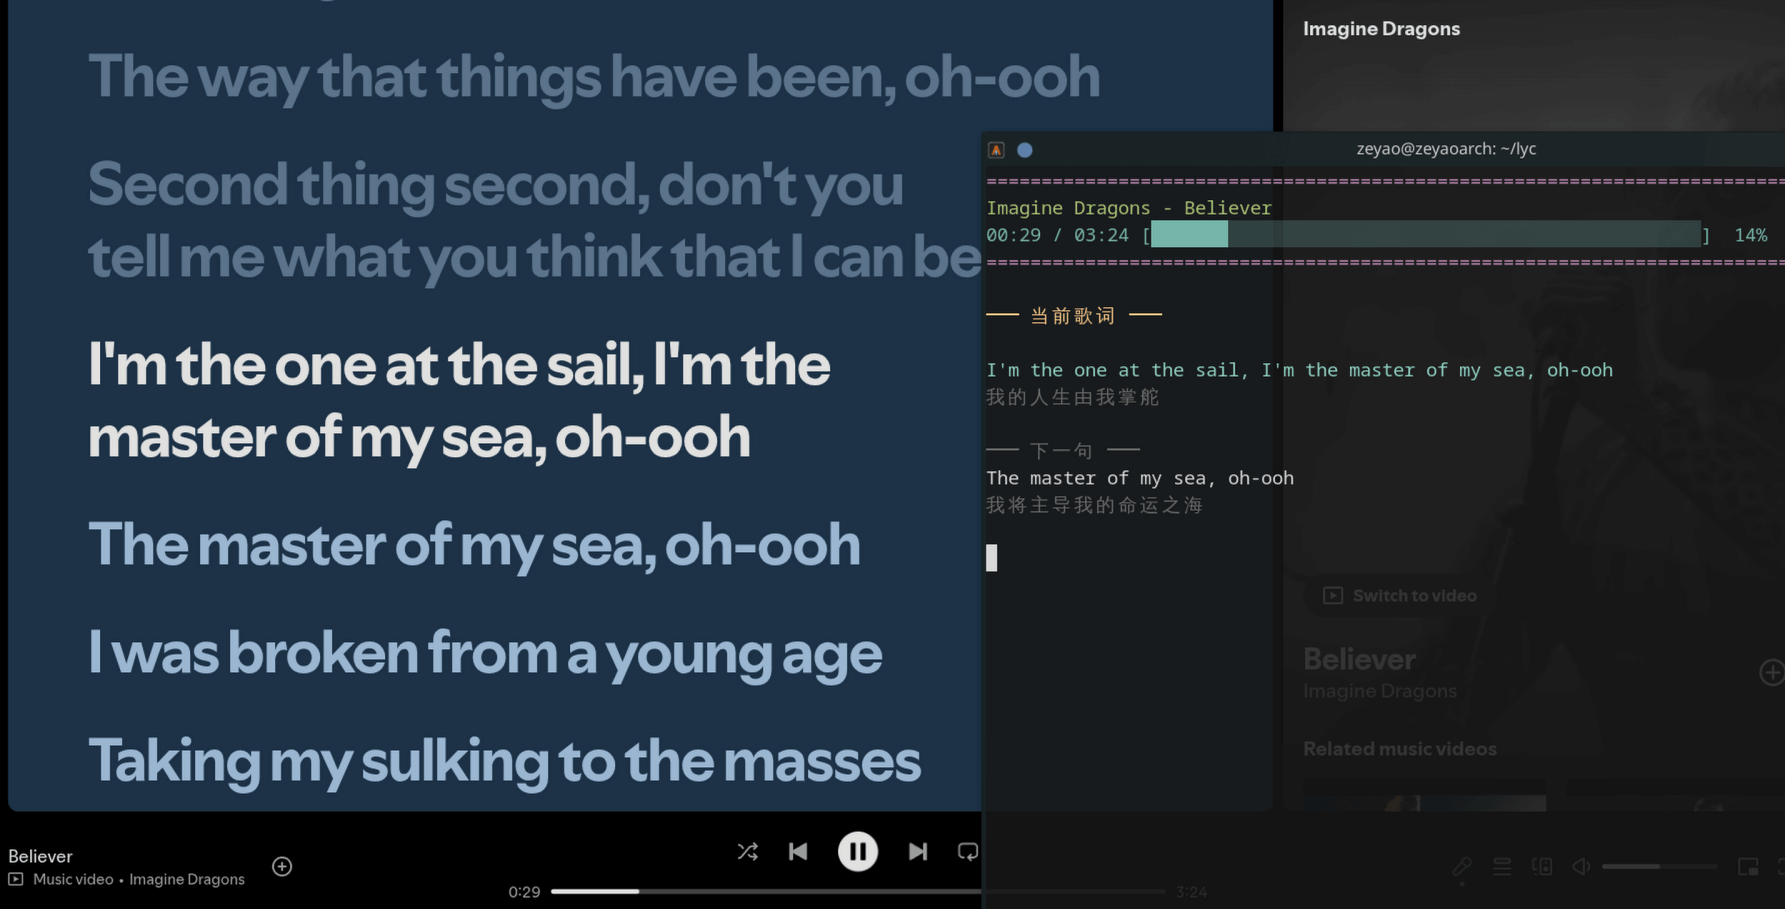1785x909 pixels.
Task: Adjust the volume slider
Action: point(1658,866)
